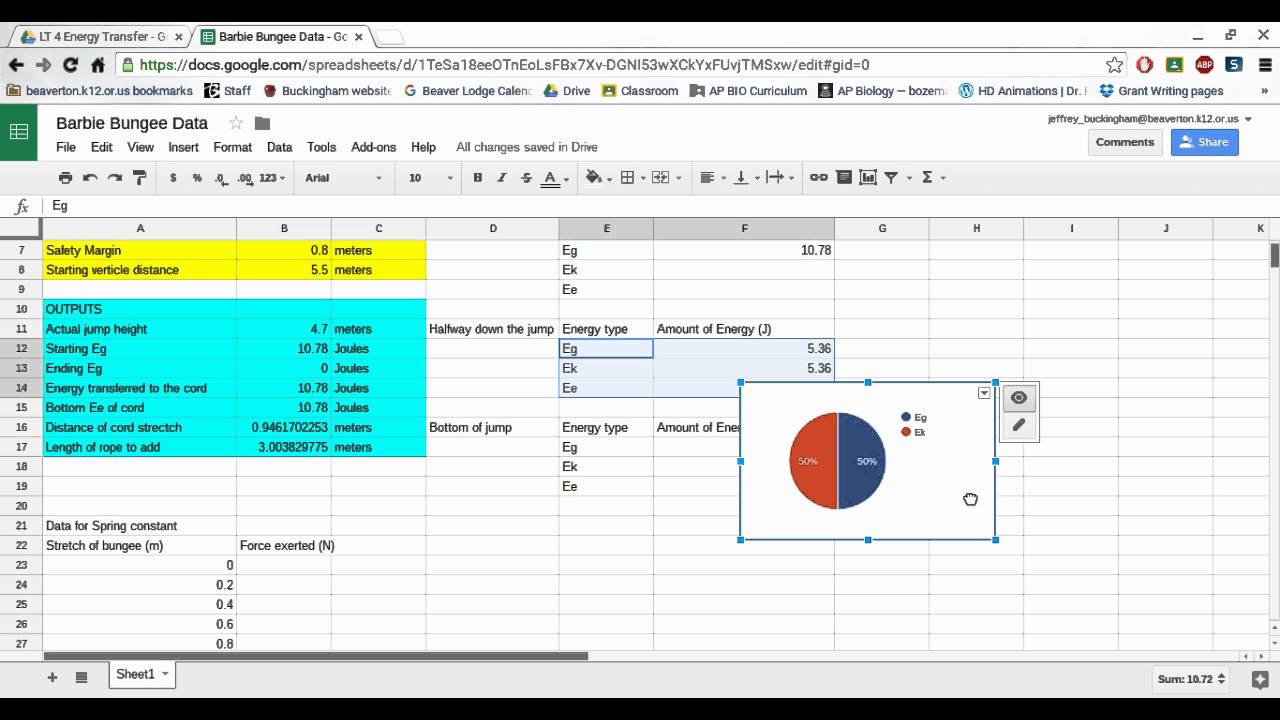Image resolution: width=1280 pixels, height=720 pixels.
Task: Click the blue Eg pie slice
Action: 863,461
